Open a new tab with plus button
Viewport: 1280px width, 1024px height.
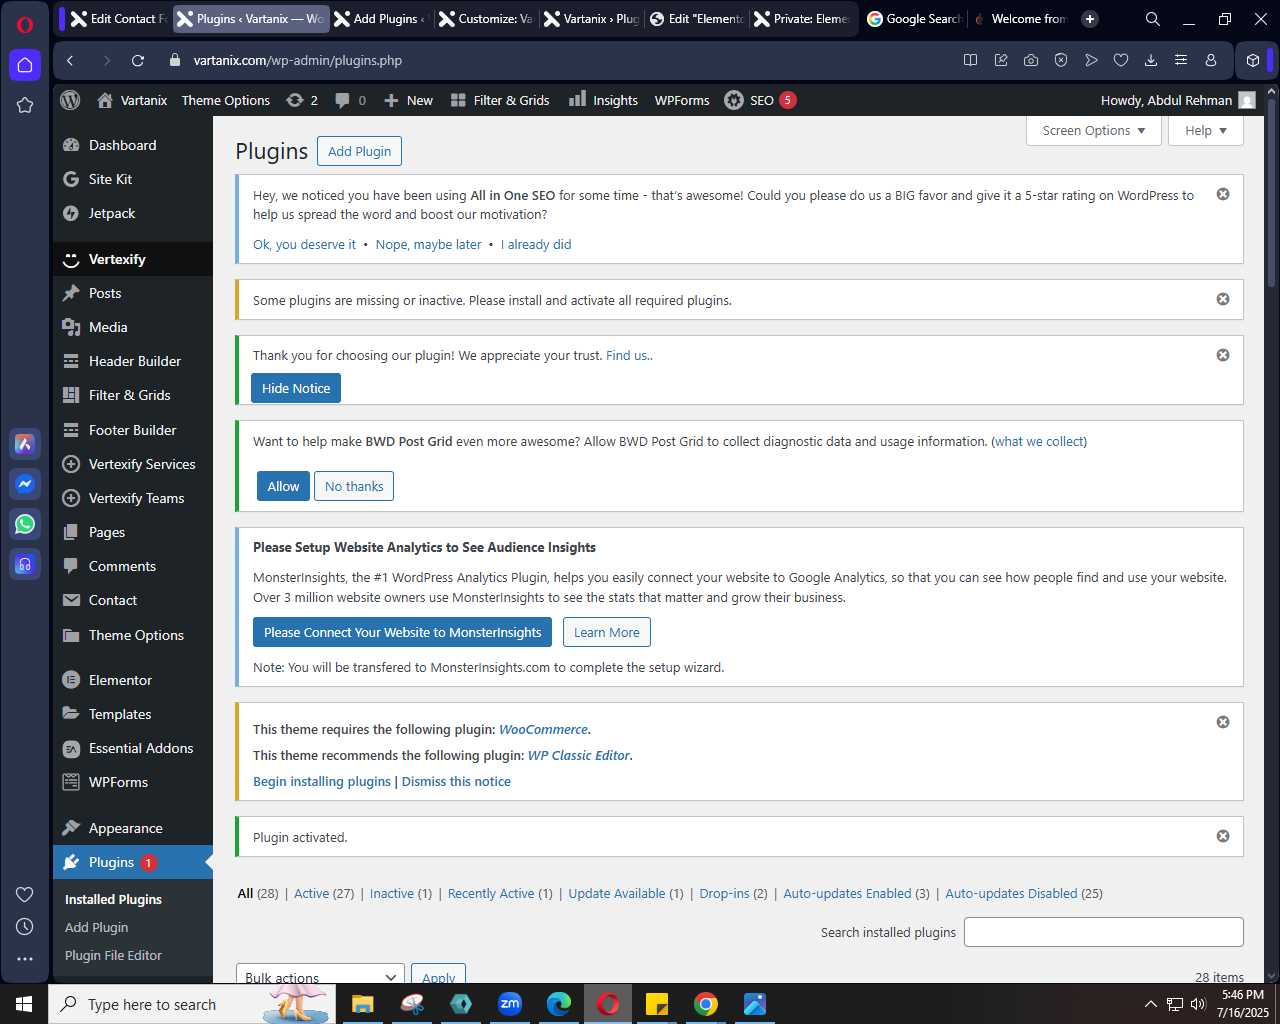(x=1090, y=19)
